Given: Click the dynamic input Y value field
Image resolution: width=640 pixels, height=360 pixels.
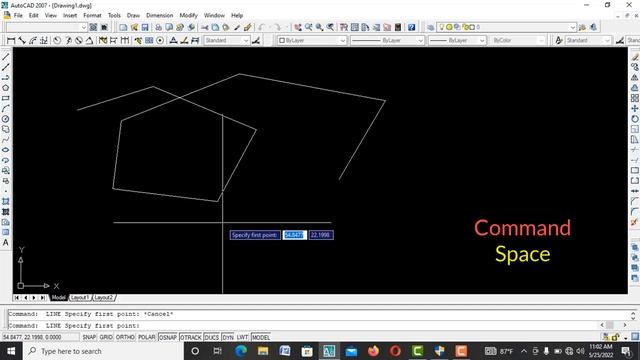Looking at the screenshot, I should 321,235.
